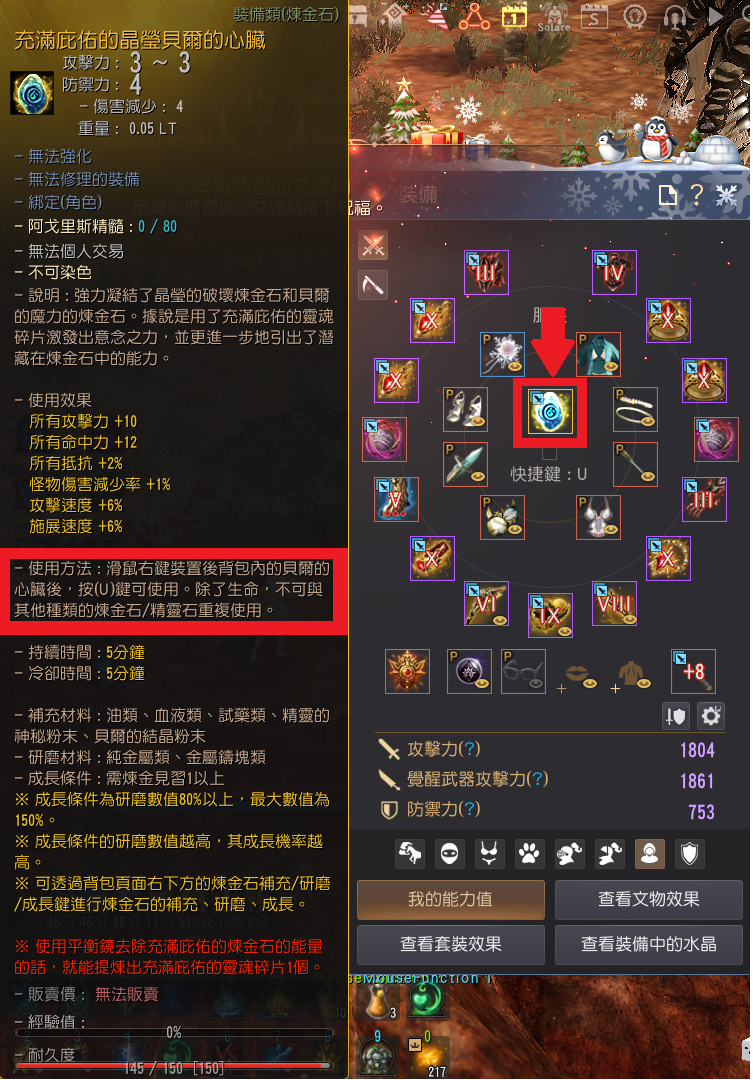
Task: Click the question mark beside 攻擊力
Action: pyautogui.click(x=469, y=749)
